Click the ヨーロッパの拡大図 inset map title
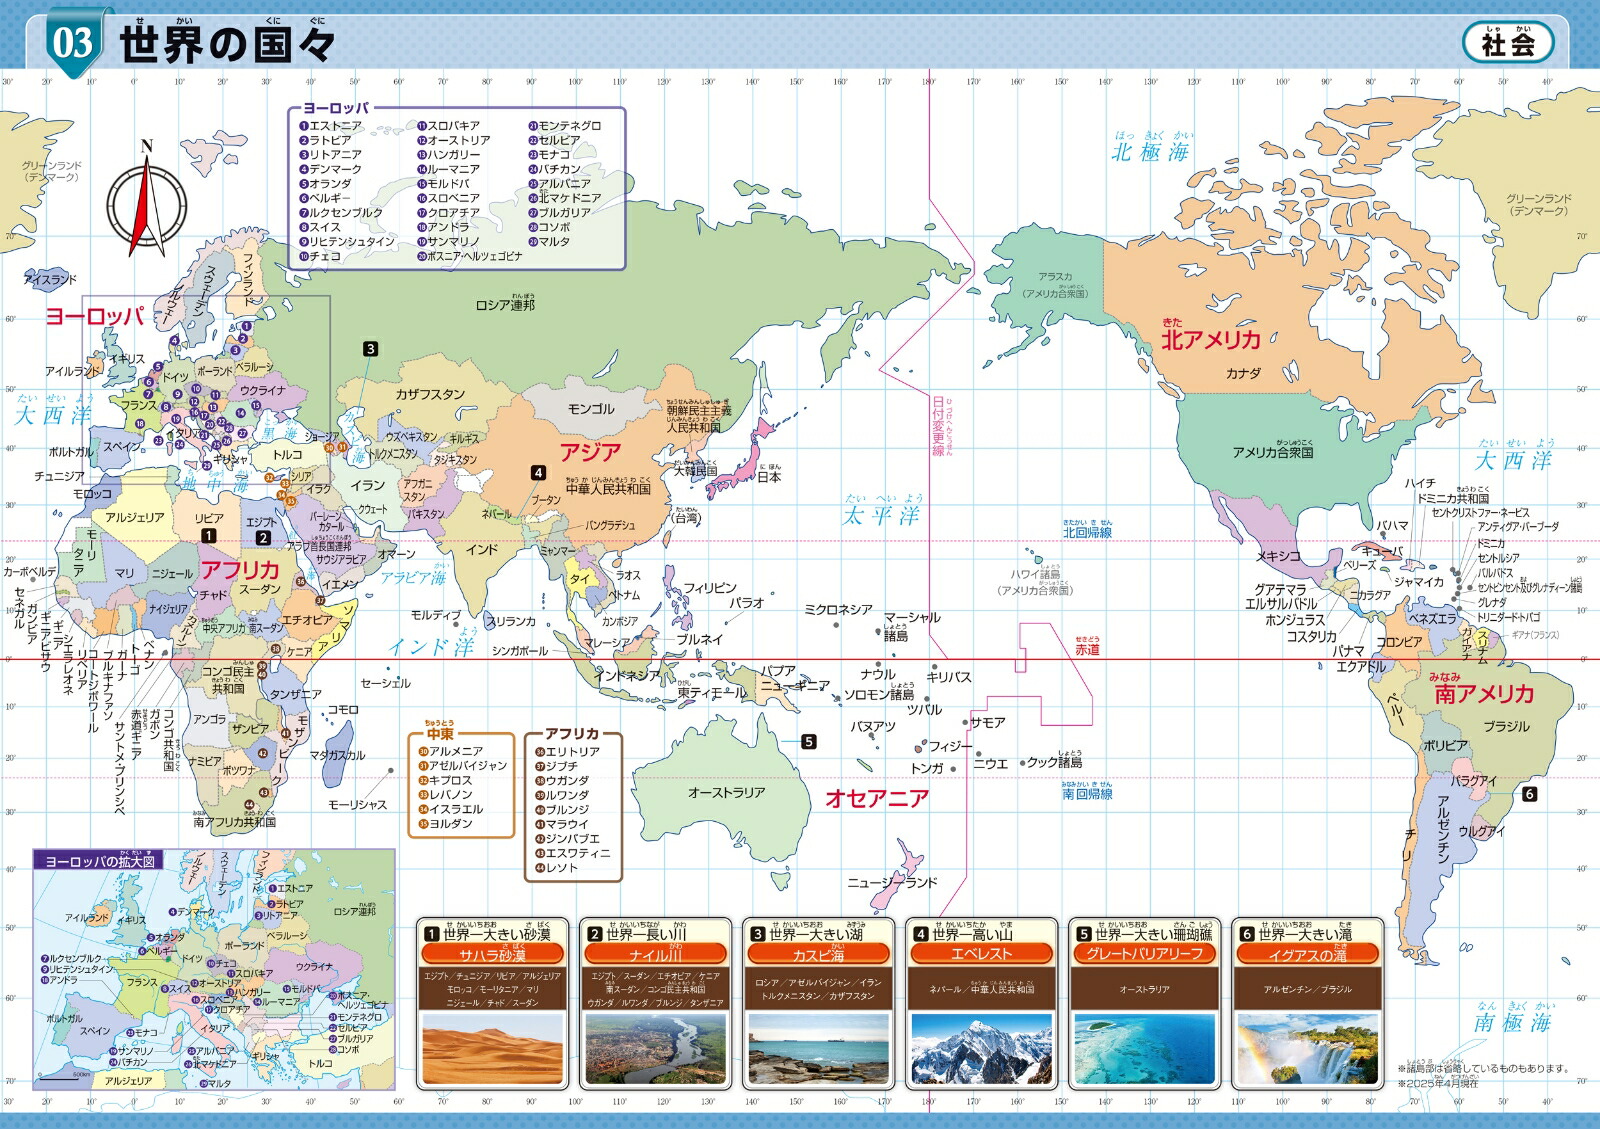The width and height of the screenshot is (1600, 1129). pyautogui.click(x=100, y=861)
